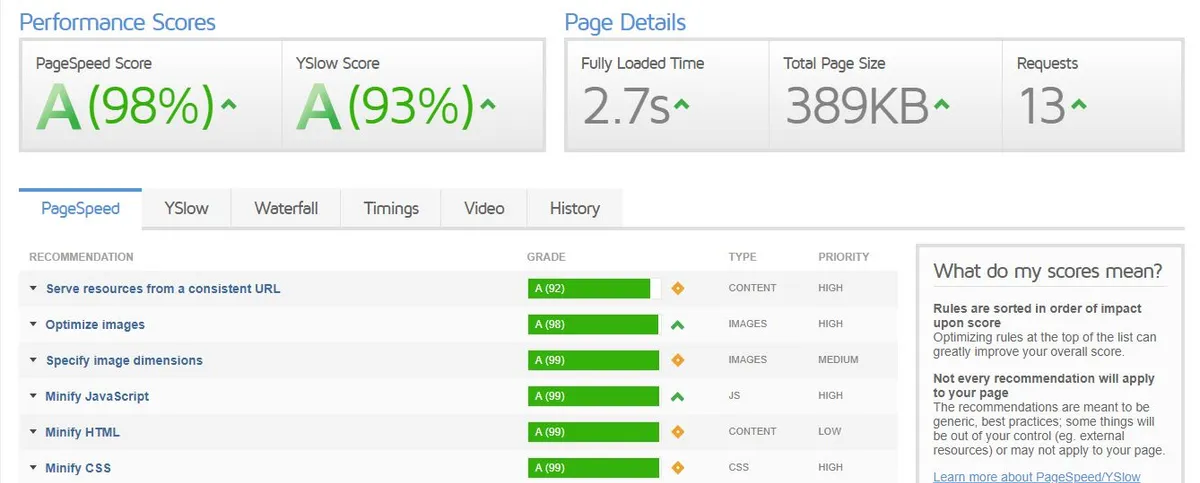1200x483 pixels.
Task: Click the 2.7s fully loaded time value
Action: [625, 106]
